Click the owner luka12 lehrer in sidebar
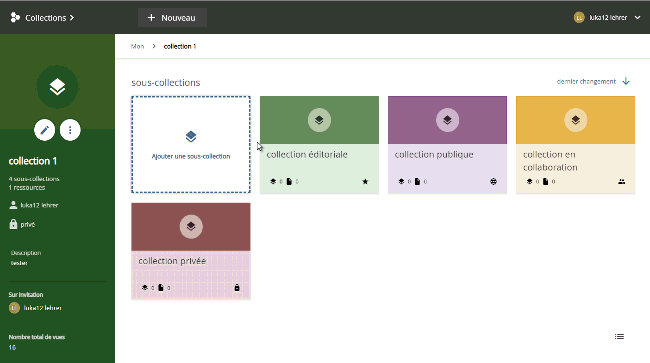Screen dimensions: 650x363 (39, 205)
